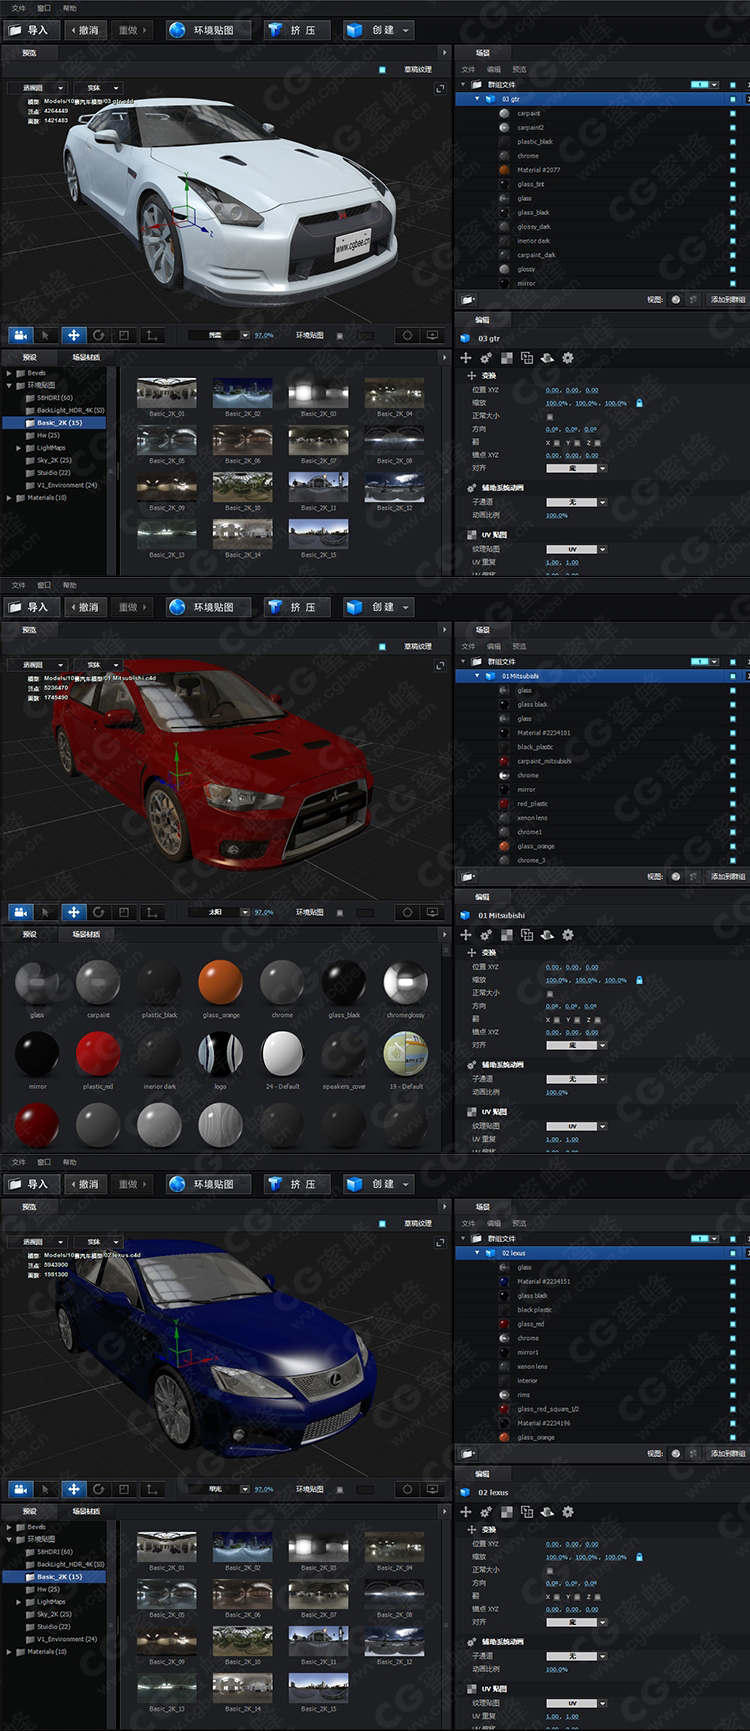Toggle visibility of chrome material in 01 Mitsubishi list

pos(733,775)
